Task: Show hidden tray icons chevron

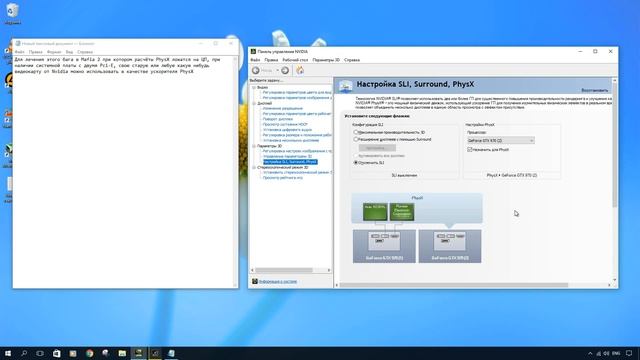Action: pos(590,353)
